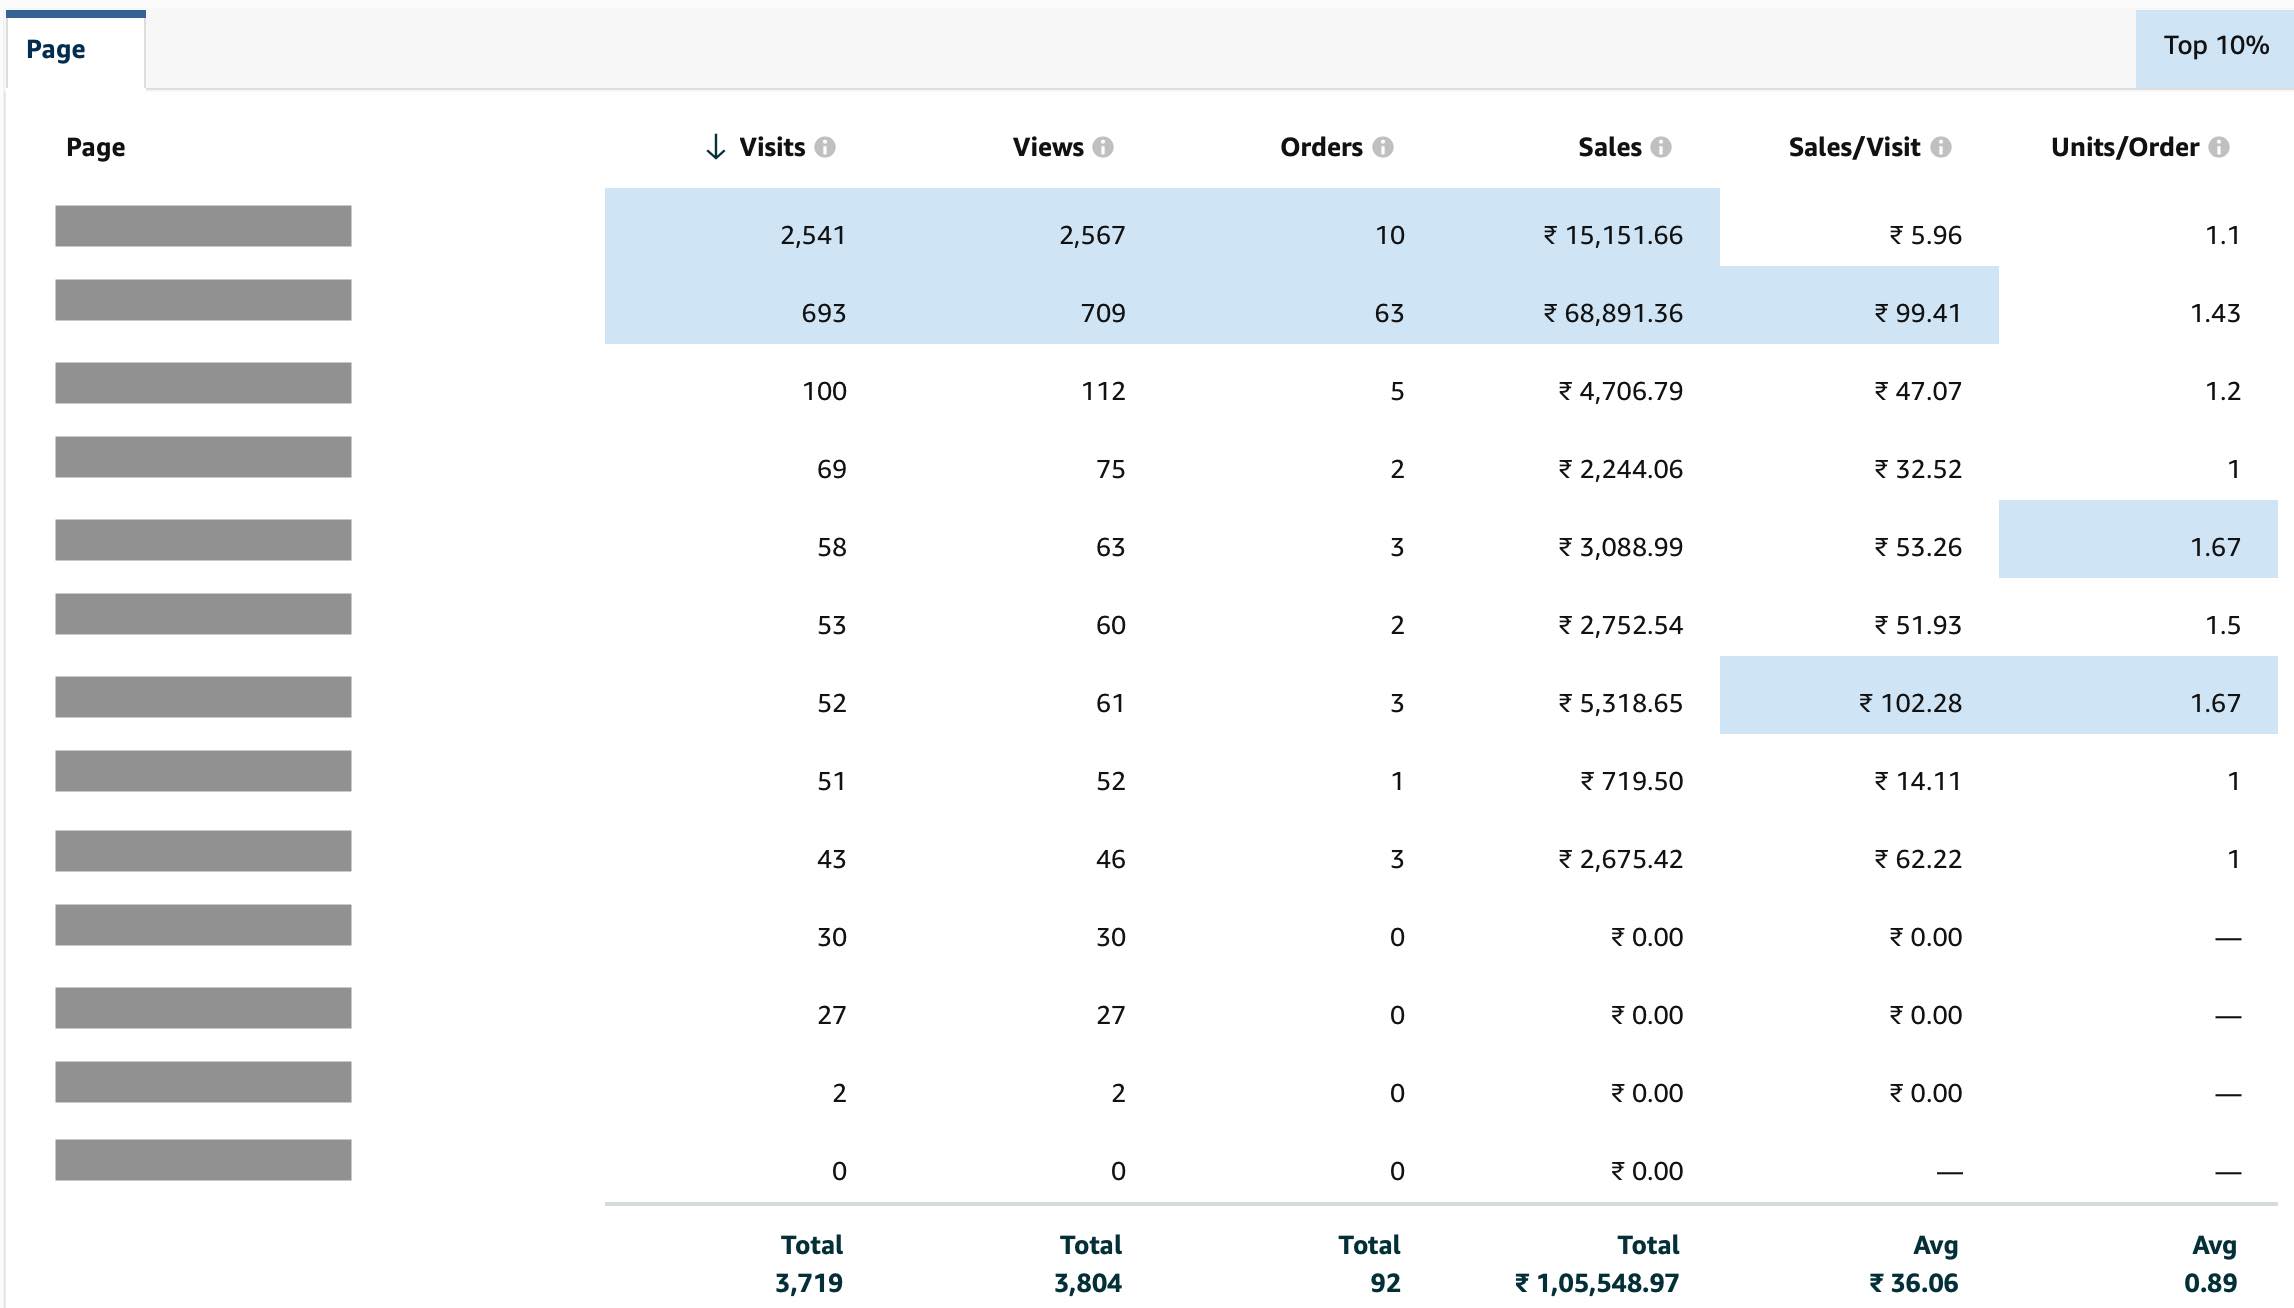Sort by Orders column header
This screenshot has height=1308, width=2294.
(1321, 147)
